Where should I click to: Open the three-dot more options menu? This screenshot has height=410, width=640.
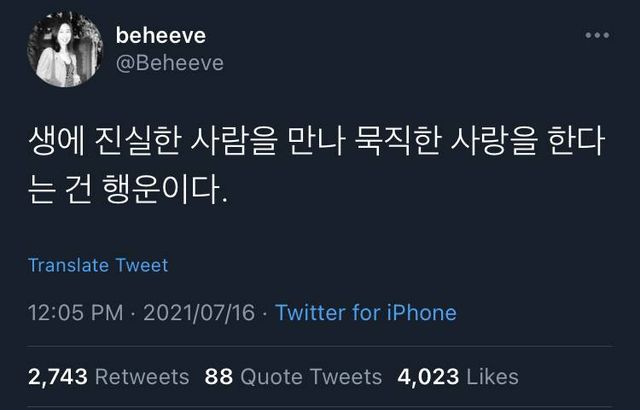pyautogui.click(x=597, y=35)
